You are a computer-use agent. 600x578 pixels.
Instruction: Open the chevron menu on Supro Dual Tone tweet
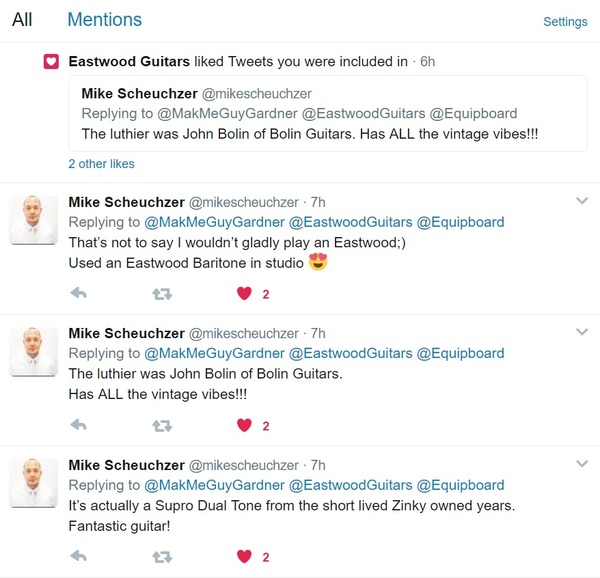[x=582, y=464]
